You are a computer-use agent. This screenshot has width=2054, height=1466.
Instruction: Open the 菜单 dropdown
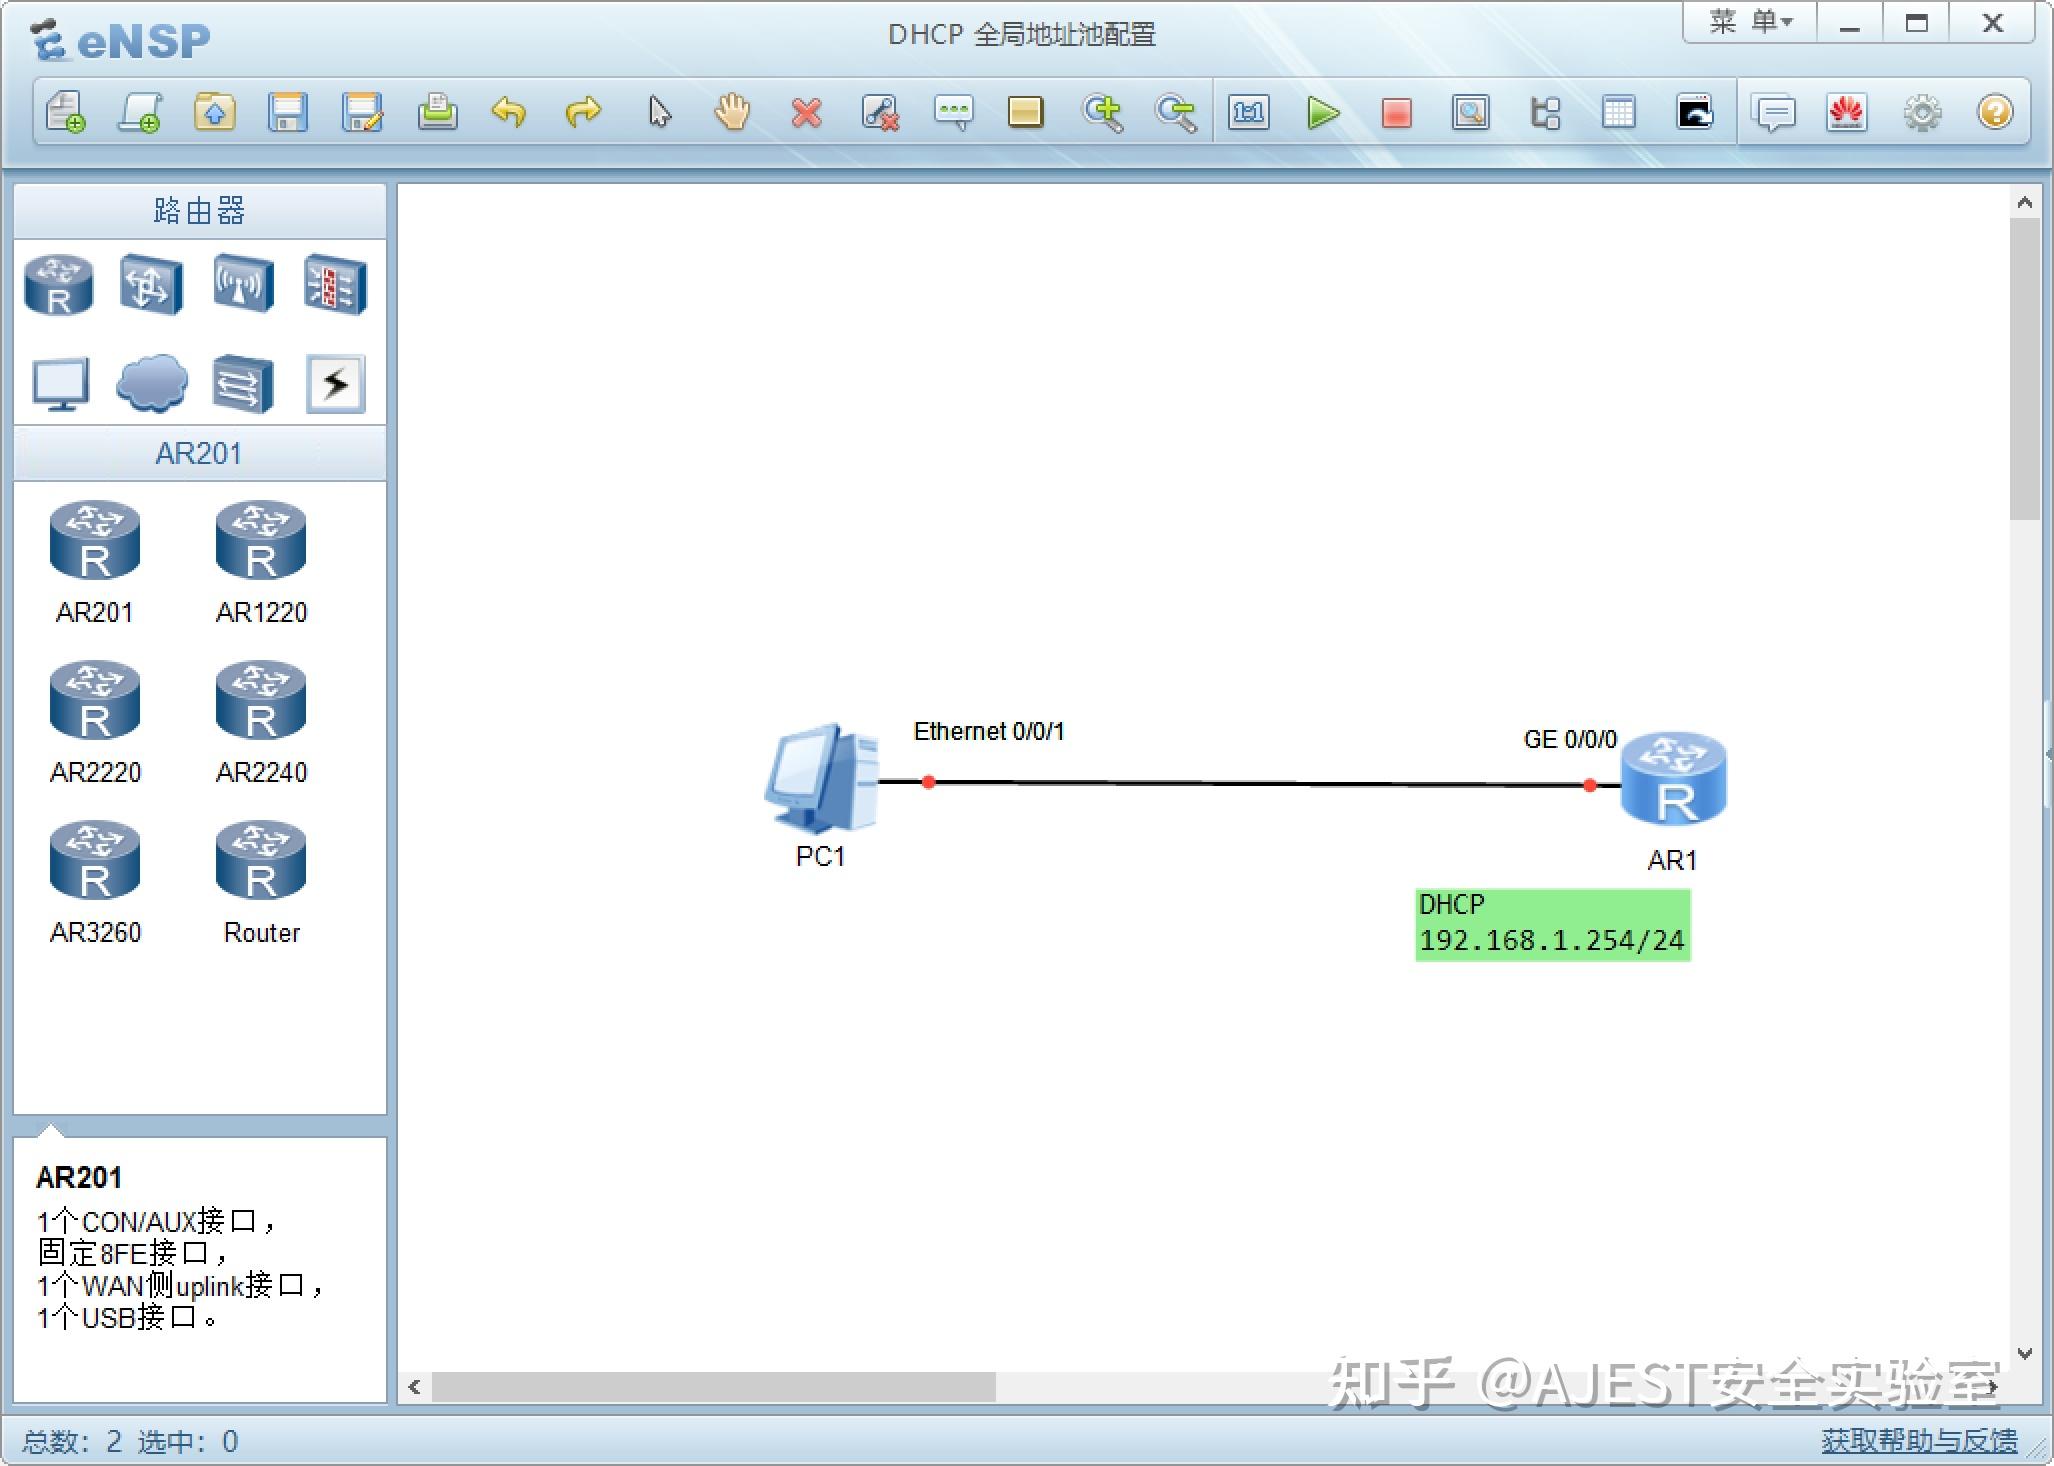(1747, 21)
